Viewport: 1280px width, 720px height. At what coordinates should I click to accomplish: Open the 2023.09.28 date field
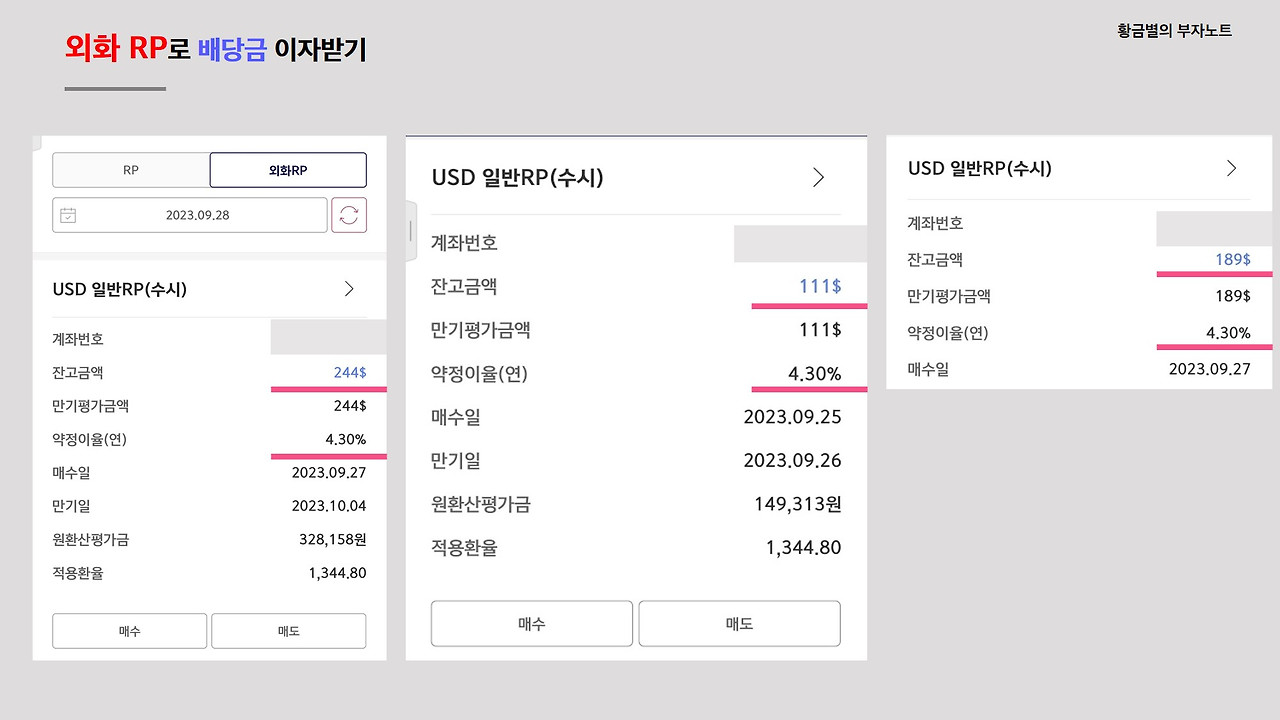click(x=190, y=215)
